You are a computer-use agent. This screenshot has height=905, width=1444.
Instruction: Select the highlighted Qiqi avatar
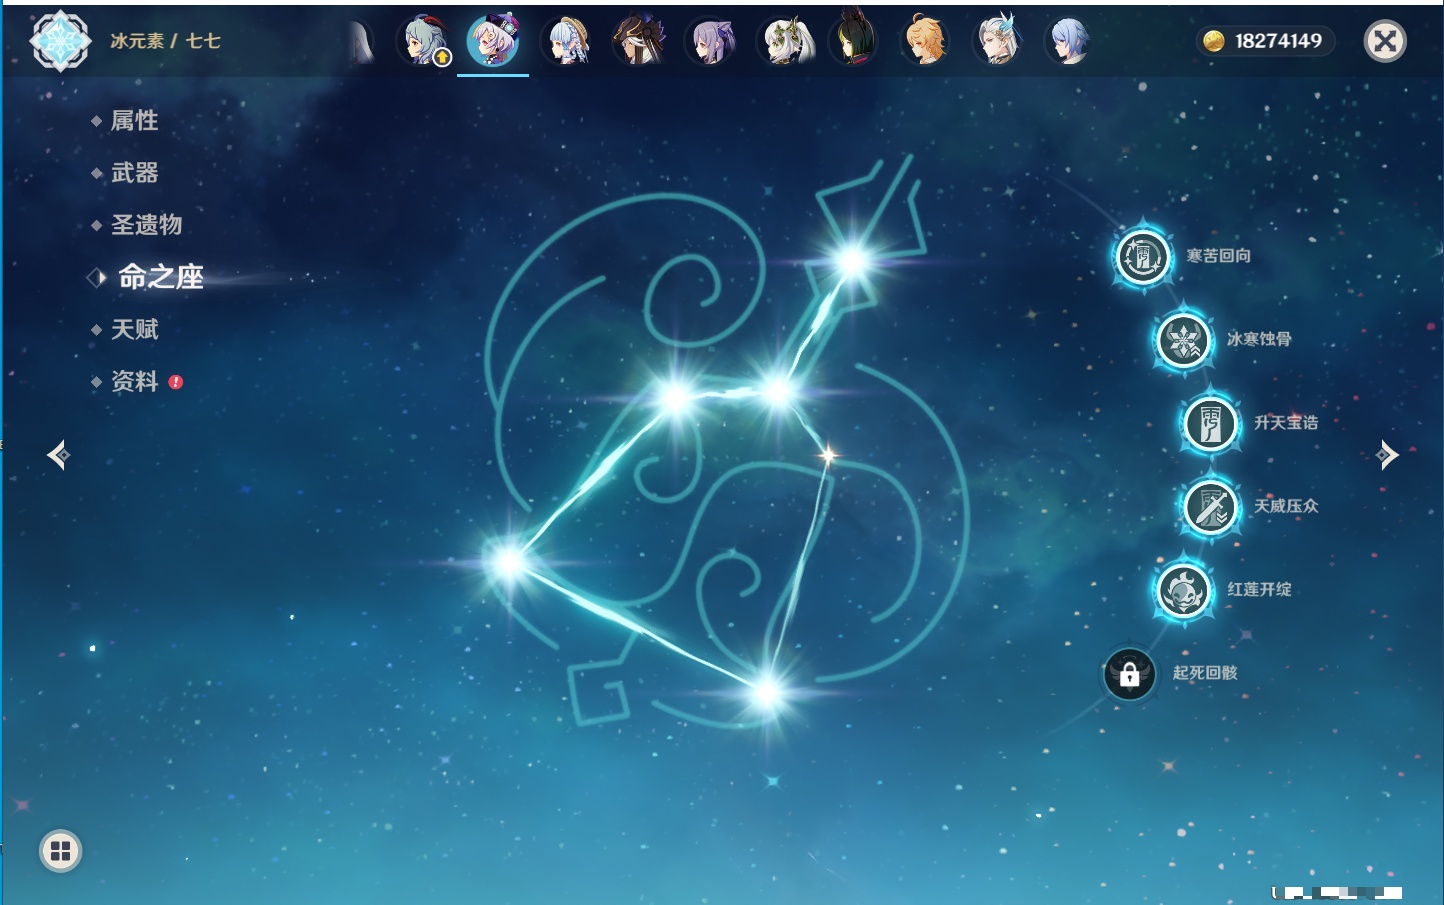pos(493,41)
